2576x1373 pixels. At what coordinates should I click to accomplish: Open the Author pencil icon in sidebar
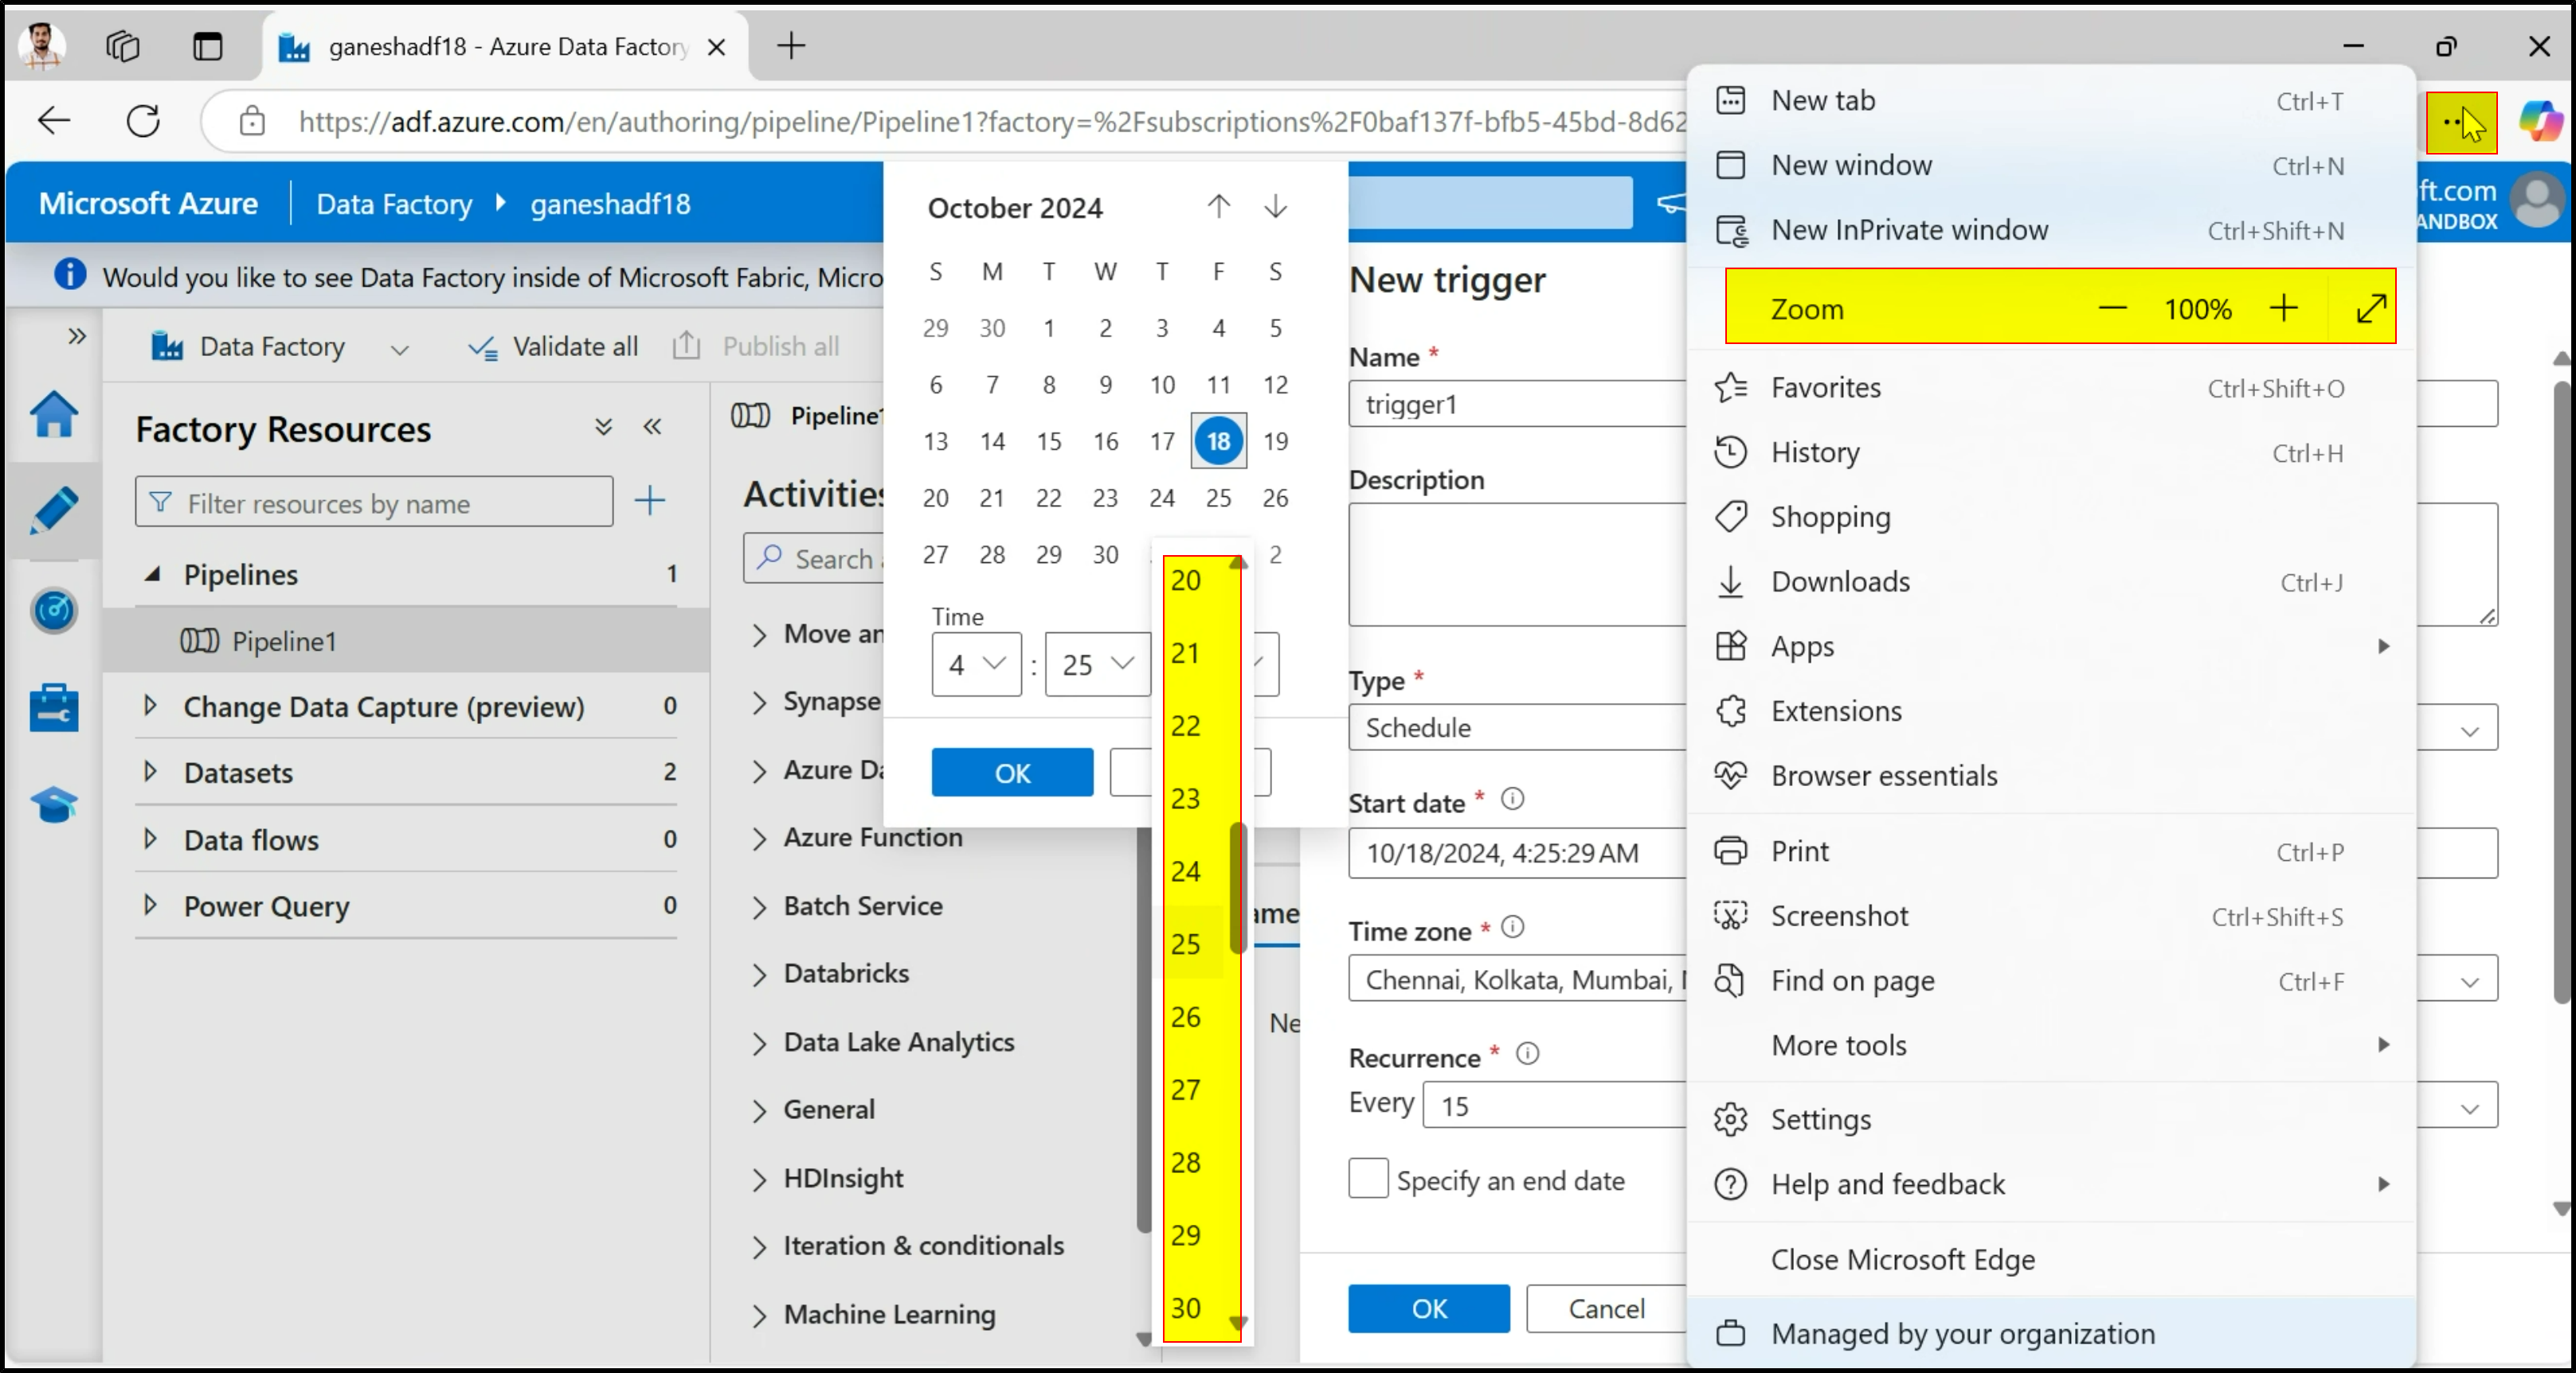[x=54, y=510]
